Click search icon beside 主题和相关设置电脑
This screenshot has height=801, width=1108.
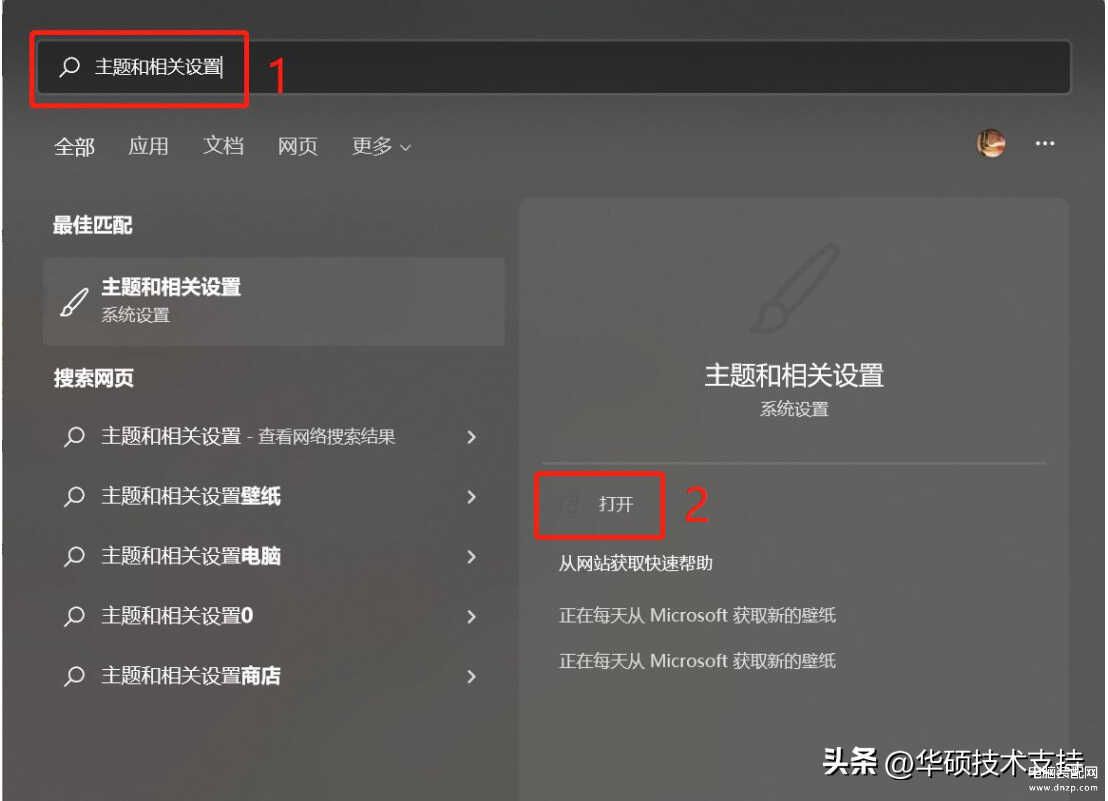click(x=74, y=557)
